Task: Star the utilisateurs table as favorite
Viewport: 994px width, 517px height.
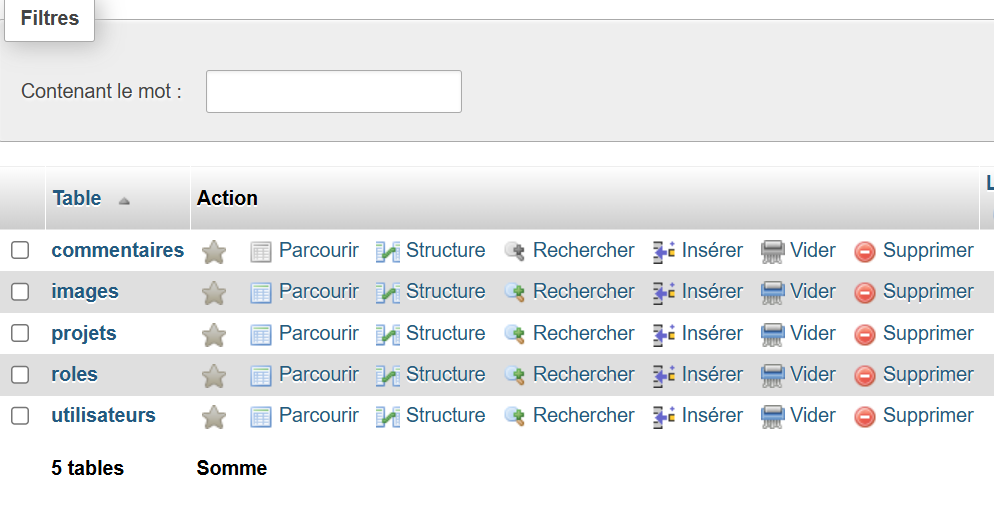Action: [x=214, y=417]
